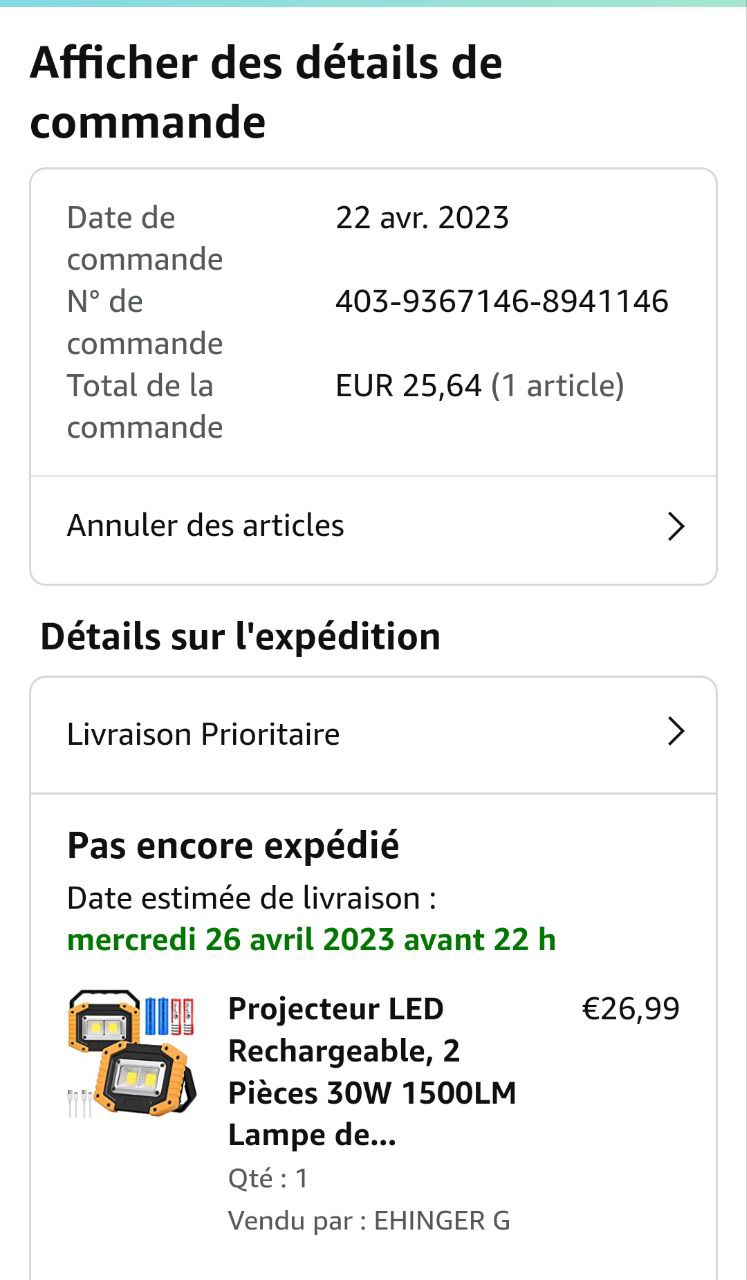Click the order date 22 avr. 2023
Screen dimensions: 747x1280
tap(422, 218)
